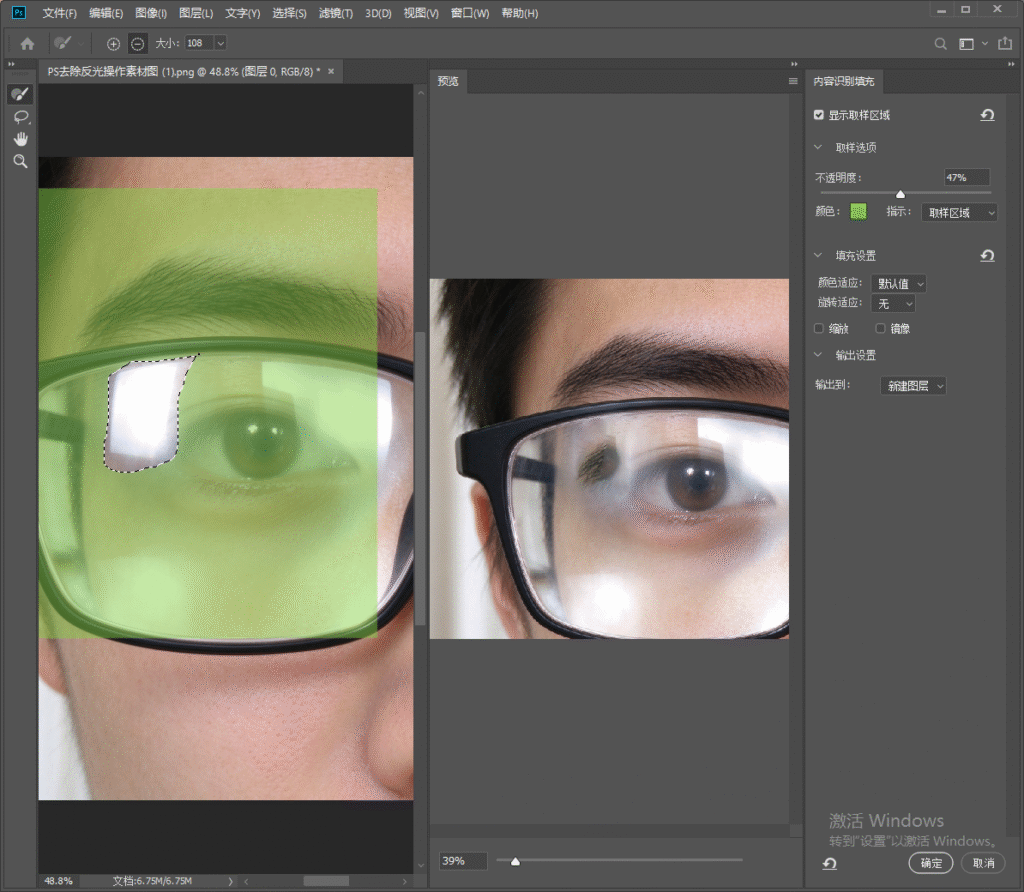Screen dimensions: 1024x892
Task: Collapse the 填充设置 section
Action: coord(818,255)
